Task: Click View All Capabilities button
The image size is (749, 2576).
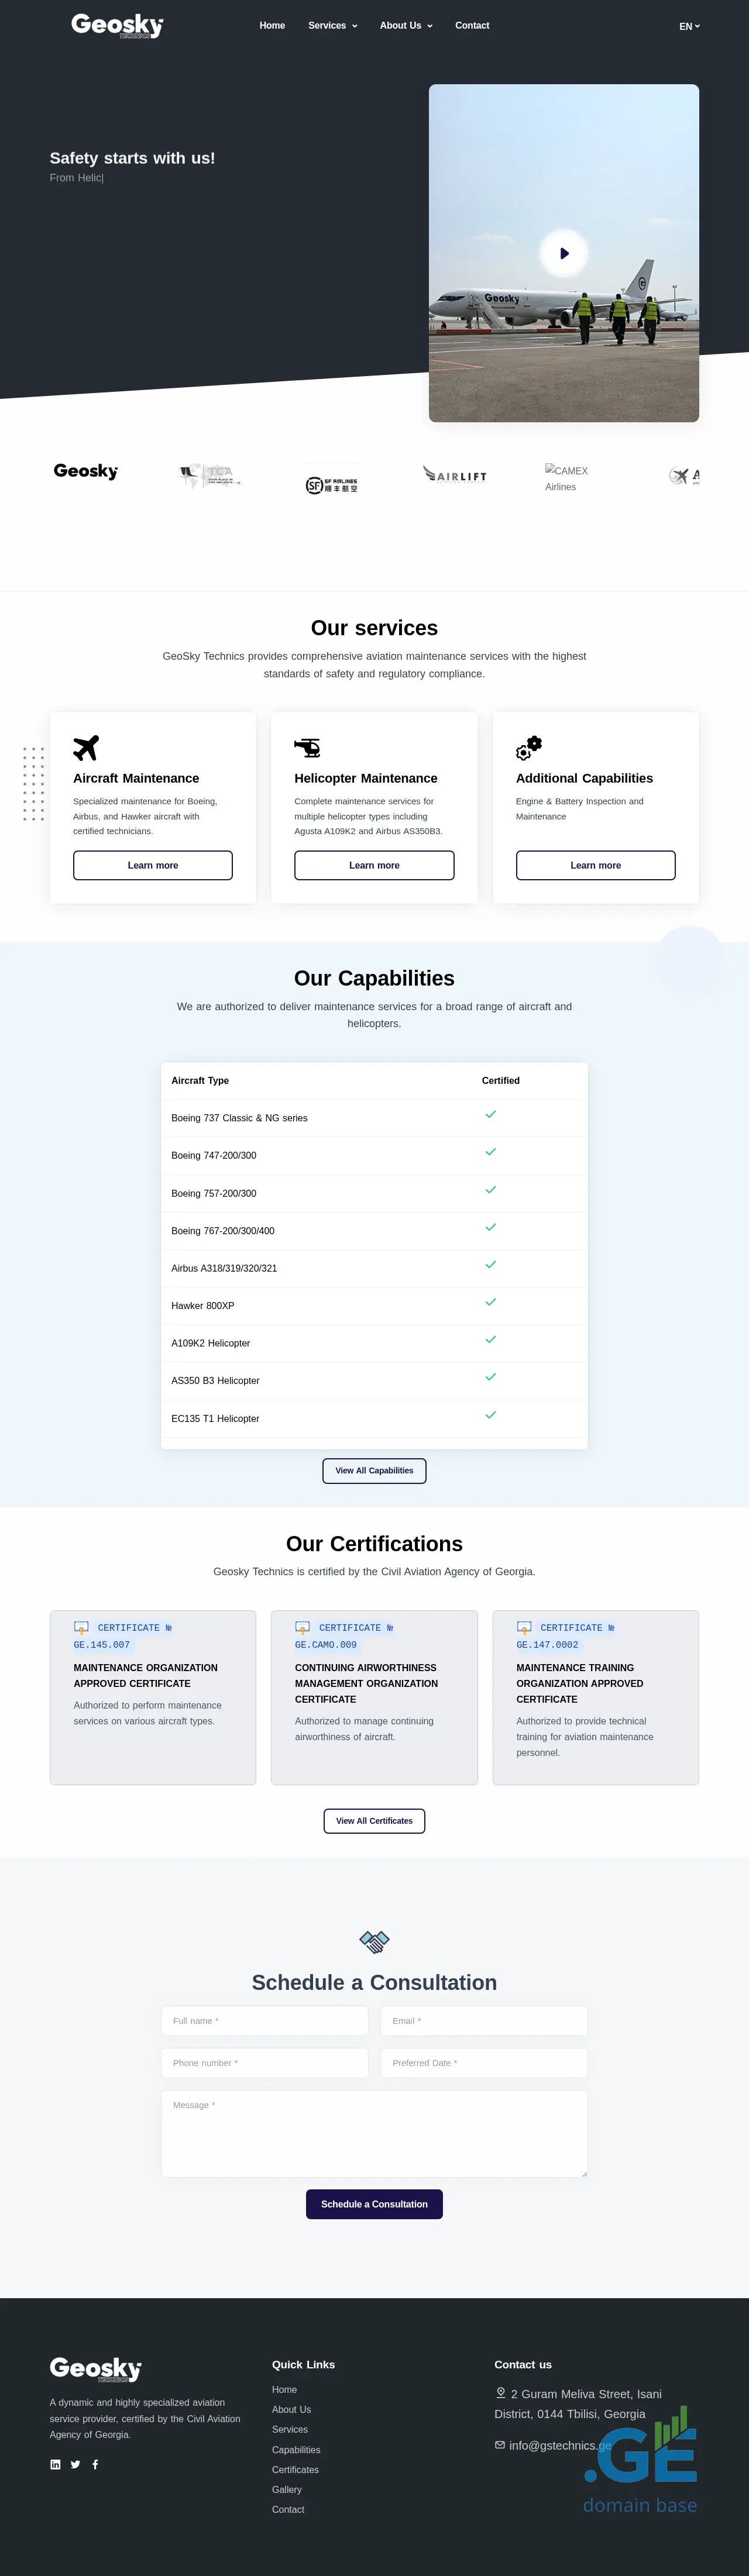Action: click(x=374, y=1470)
